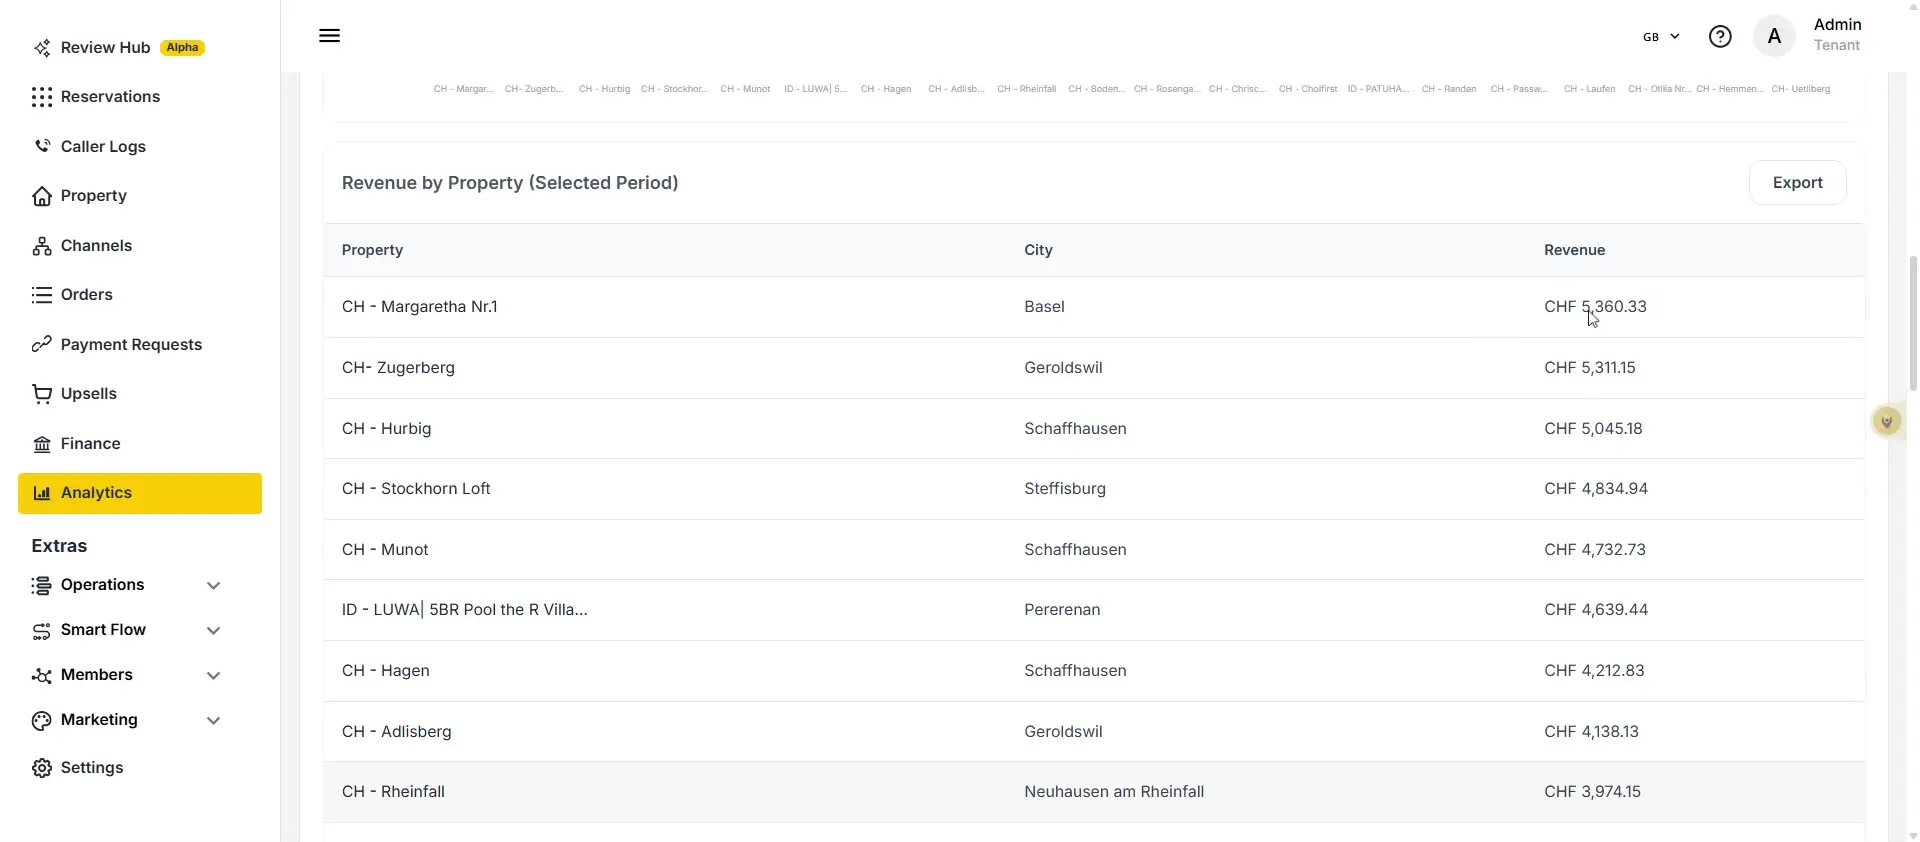The height and width of the screenshot is (842, 1920).
Task: Click the CH - Margaretha Nr.1 property row
Action: tap(1094, 307)
